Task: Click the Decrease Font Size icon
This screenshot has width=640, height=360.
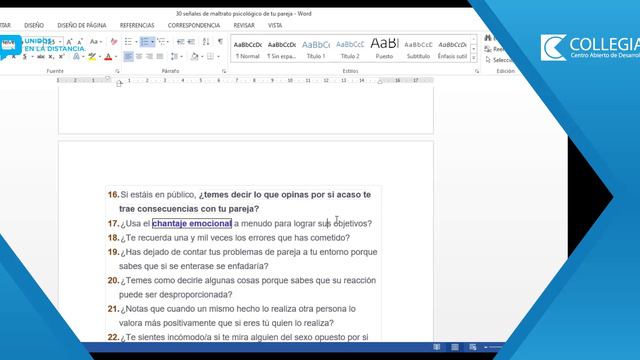Action: pos(80,42)
